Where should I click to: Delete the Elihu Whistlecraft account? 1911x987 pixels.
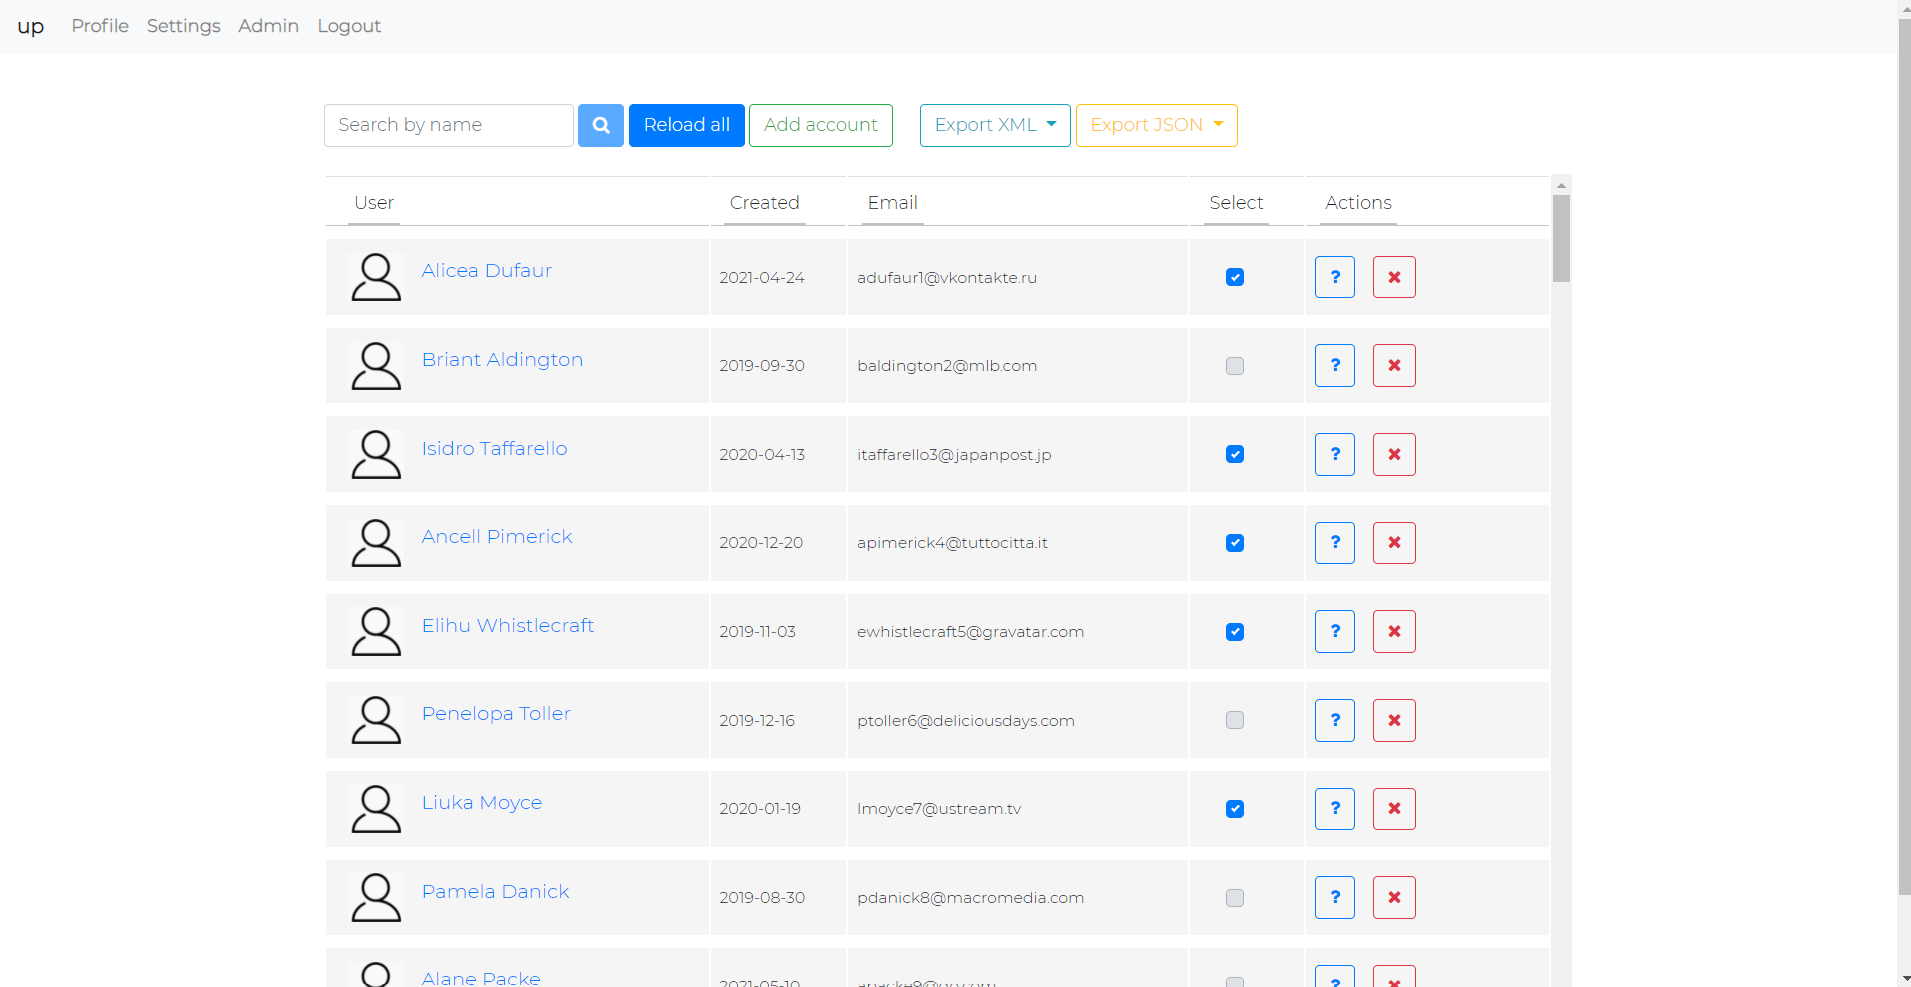1394,632
